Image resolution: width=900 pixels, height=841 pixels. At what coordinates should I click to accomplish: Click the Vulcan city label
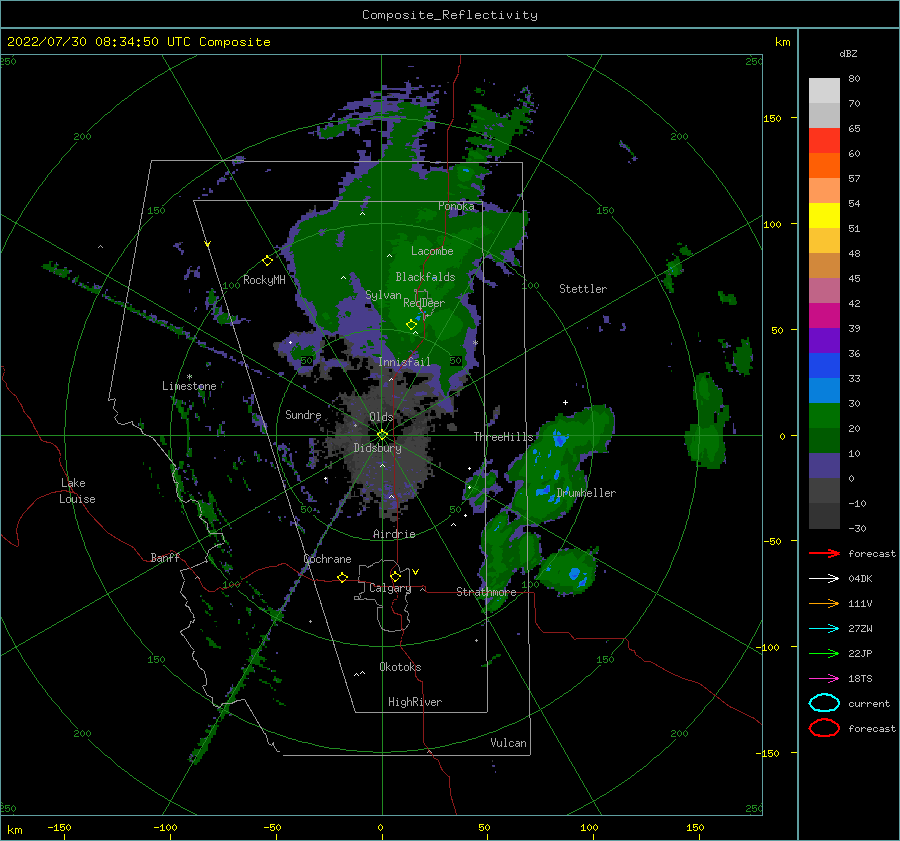508,743
